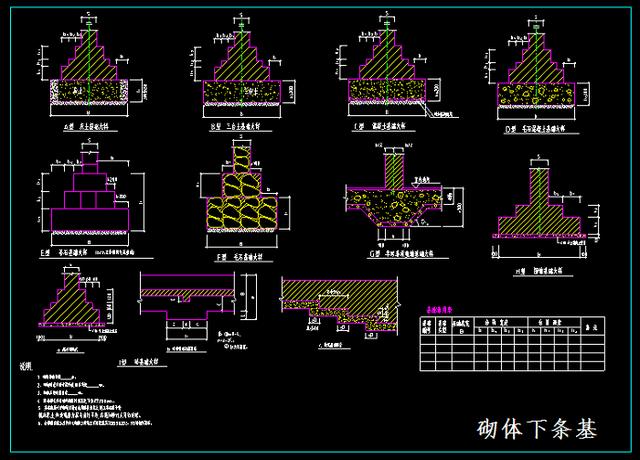Select the G型 trapezoid concrete foundation drawing

(x=404, y=195)
